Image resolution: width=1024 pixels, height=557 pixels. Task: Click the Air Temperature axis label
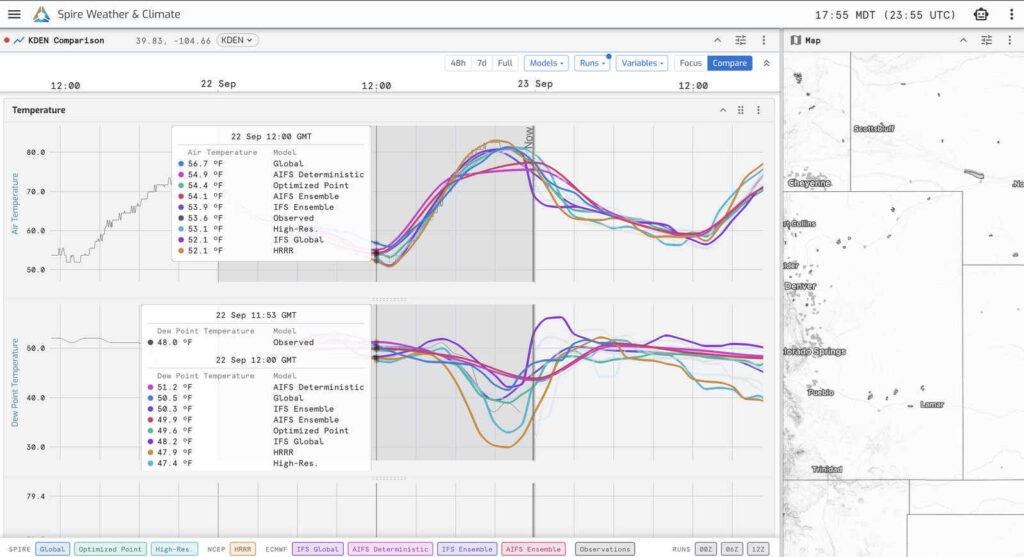[x=15, y=204]
